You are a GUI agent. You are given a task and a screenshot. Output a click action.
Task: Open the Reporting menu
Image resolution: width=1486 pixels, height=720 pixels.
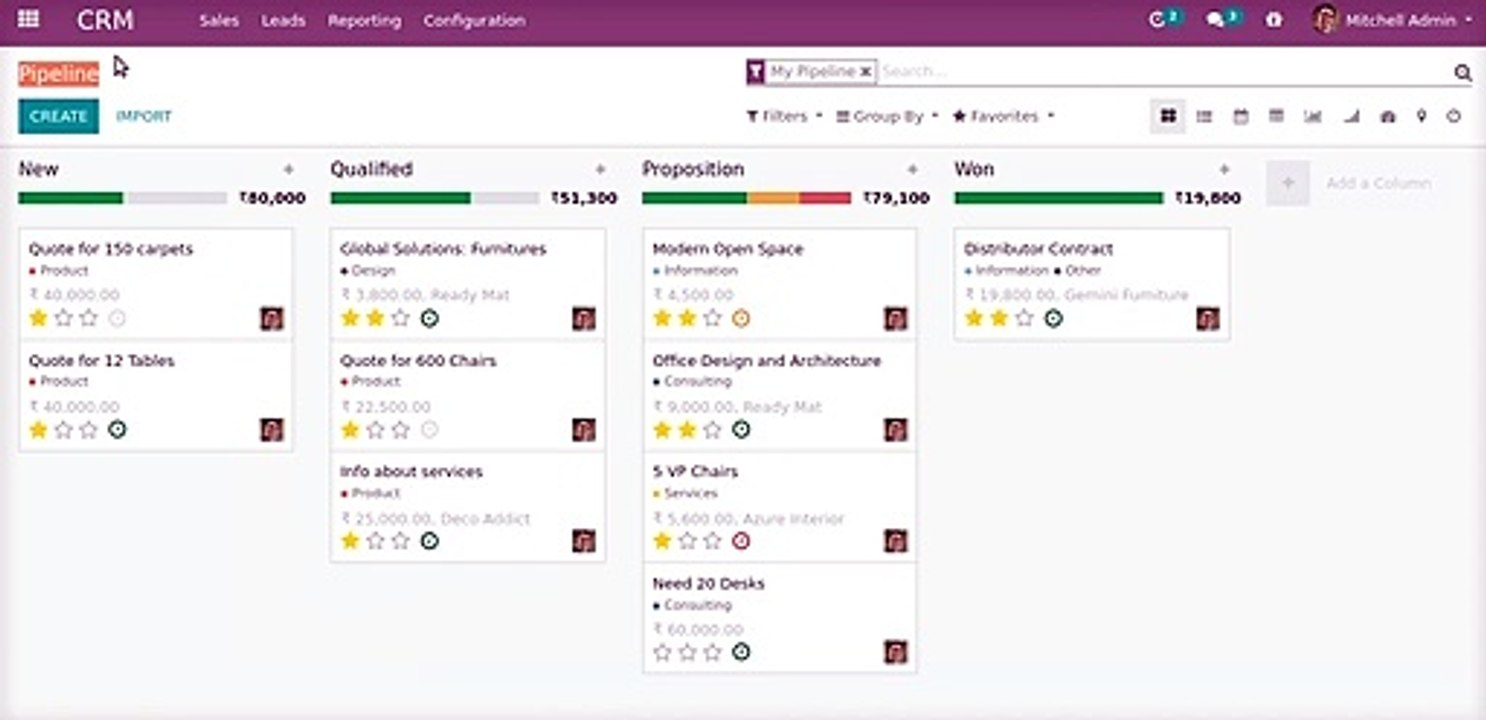pyautogui.click(x=364, y=20)
